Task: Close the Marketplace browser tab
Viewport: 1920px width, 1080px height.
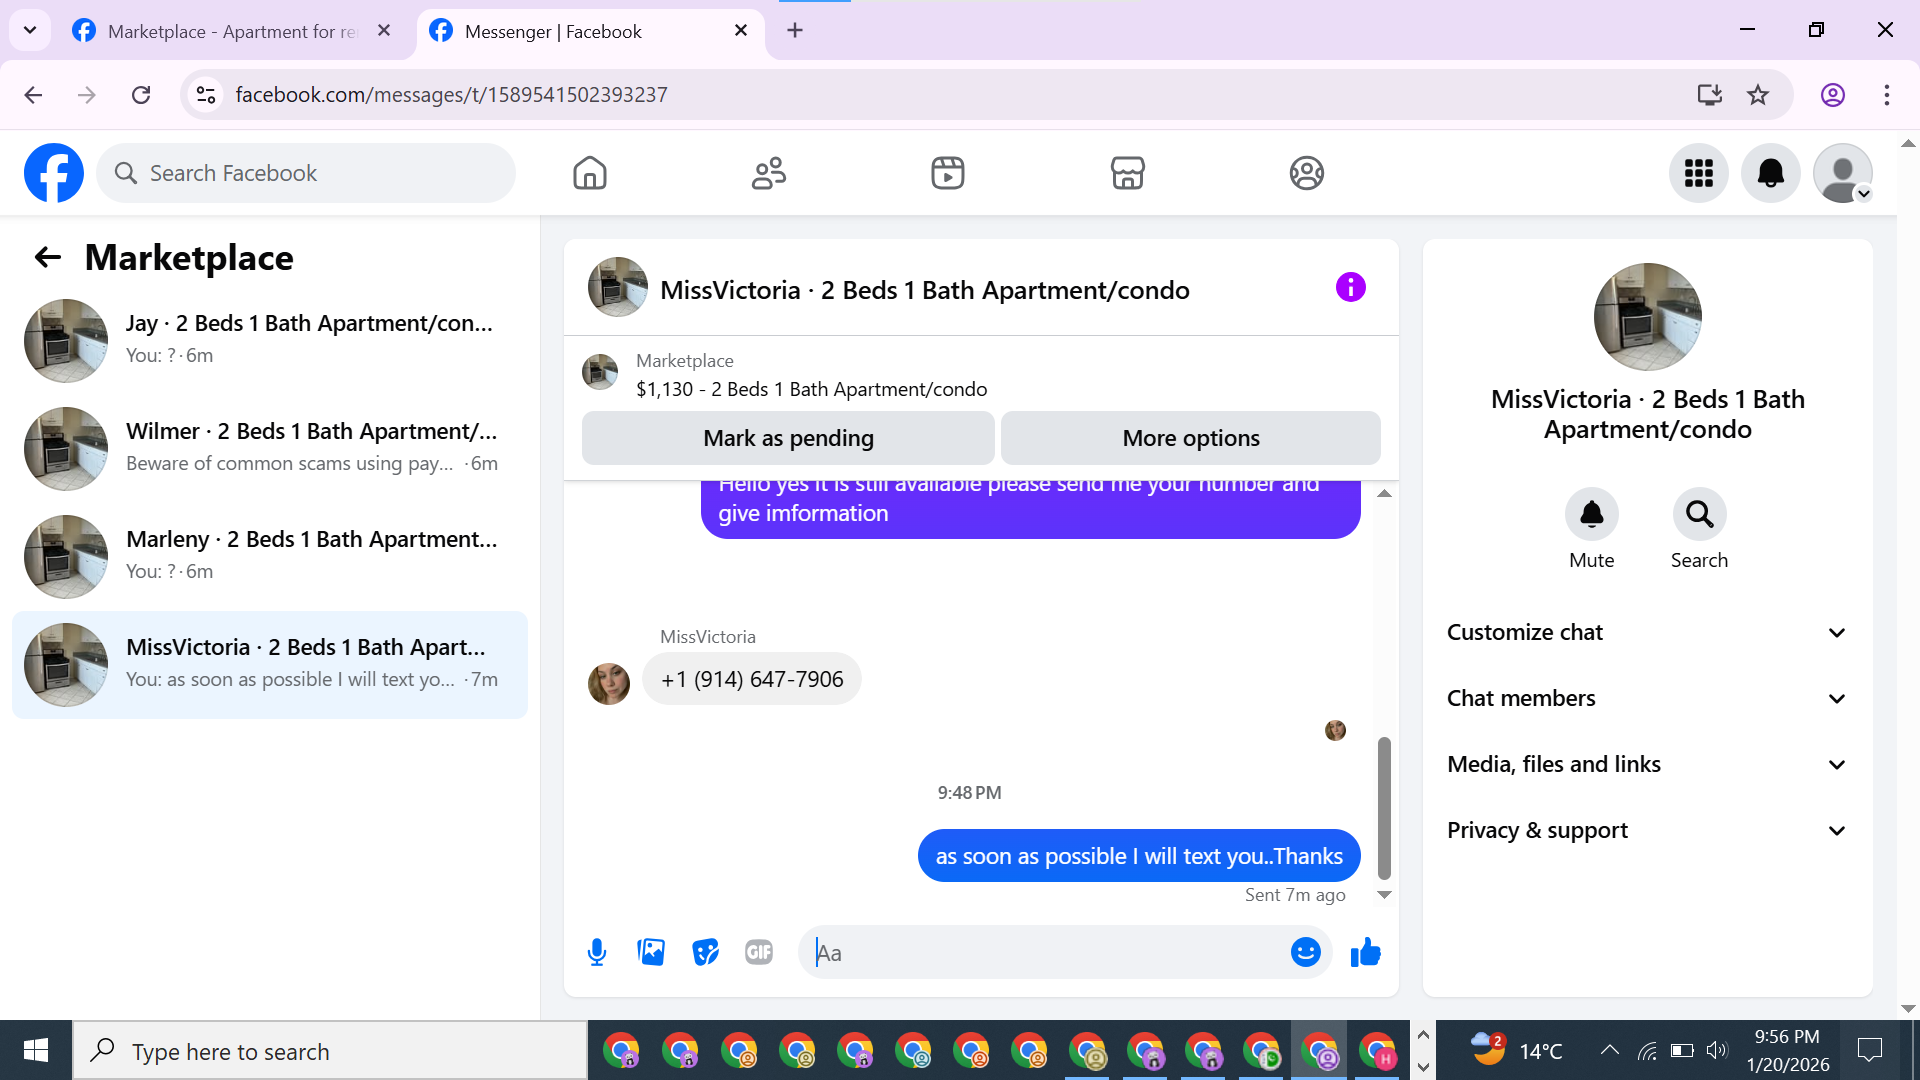Action: click(384, 31)
